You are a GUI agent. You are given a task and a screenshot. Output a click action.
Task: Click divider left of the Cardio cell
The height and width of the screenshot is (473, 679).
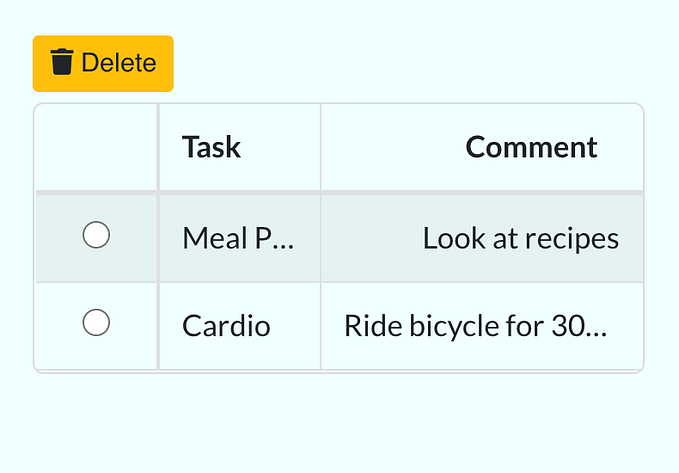click(x=158, y=326)
